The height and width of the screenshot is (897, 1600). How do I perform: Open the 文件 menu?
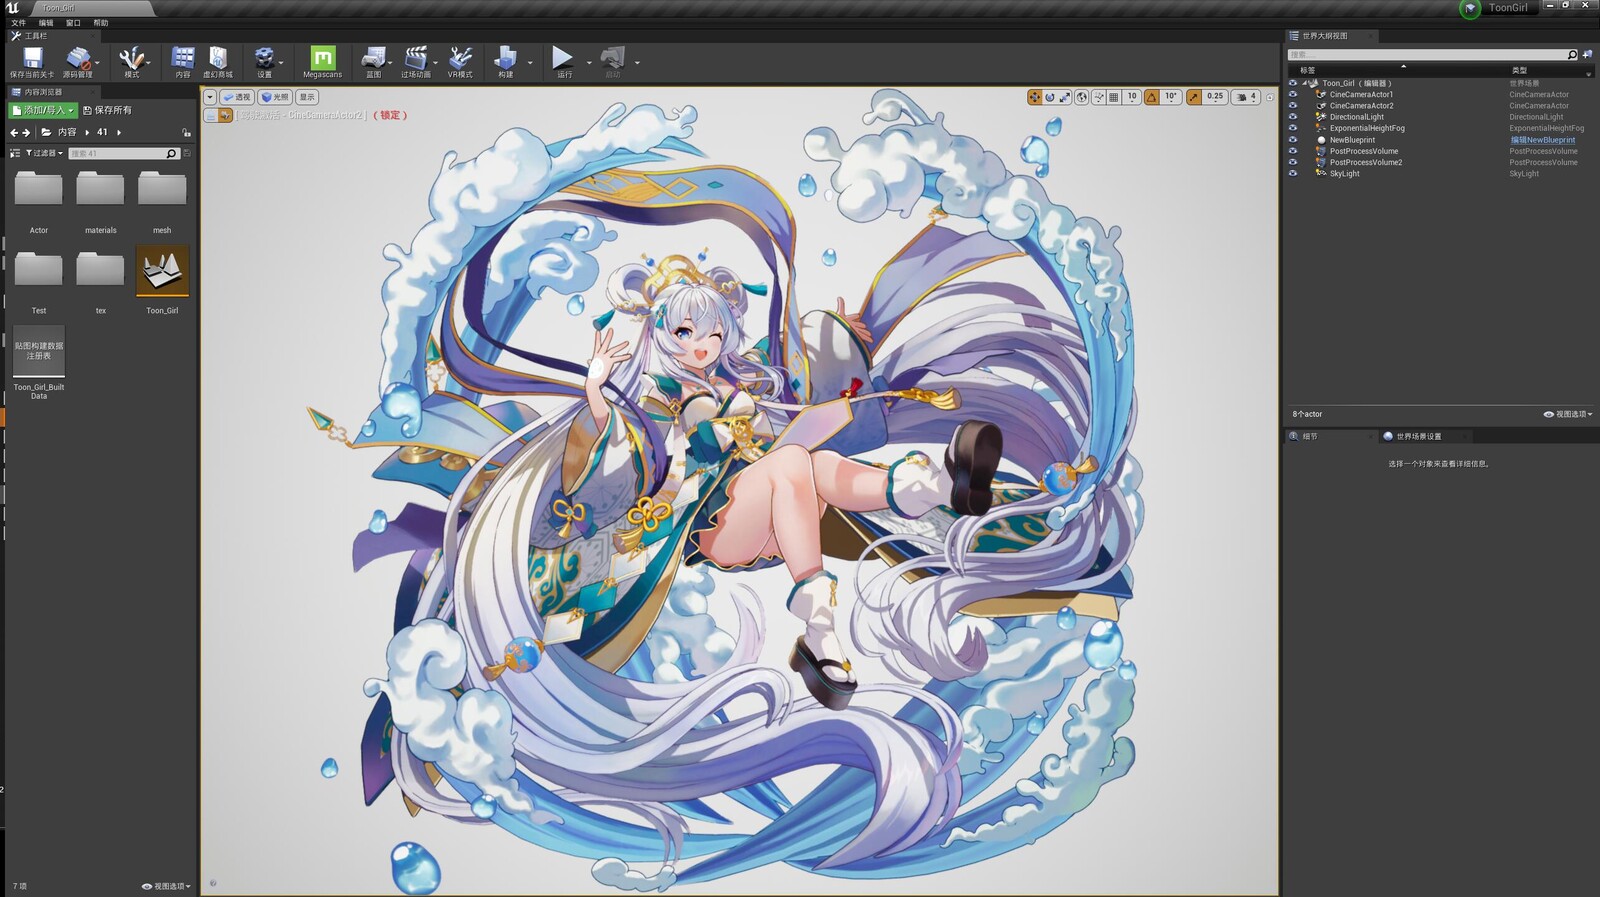[x=18, y=22]
